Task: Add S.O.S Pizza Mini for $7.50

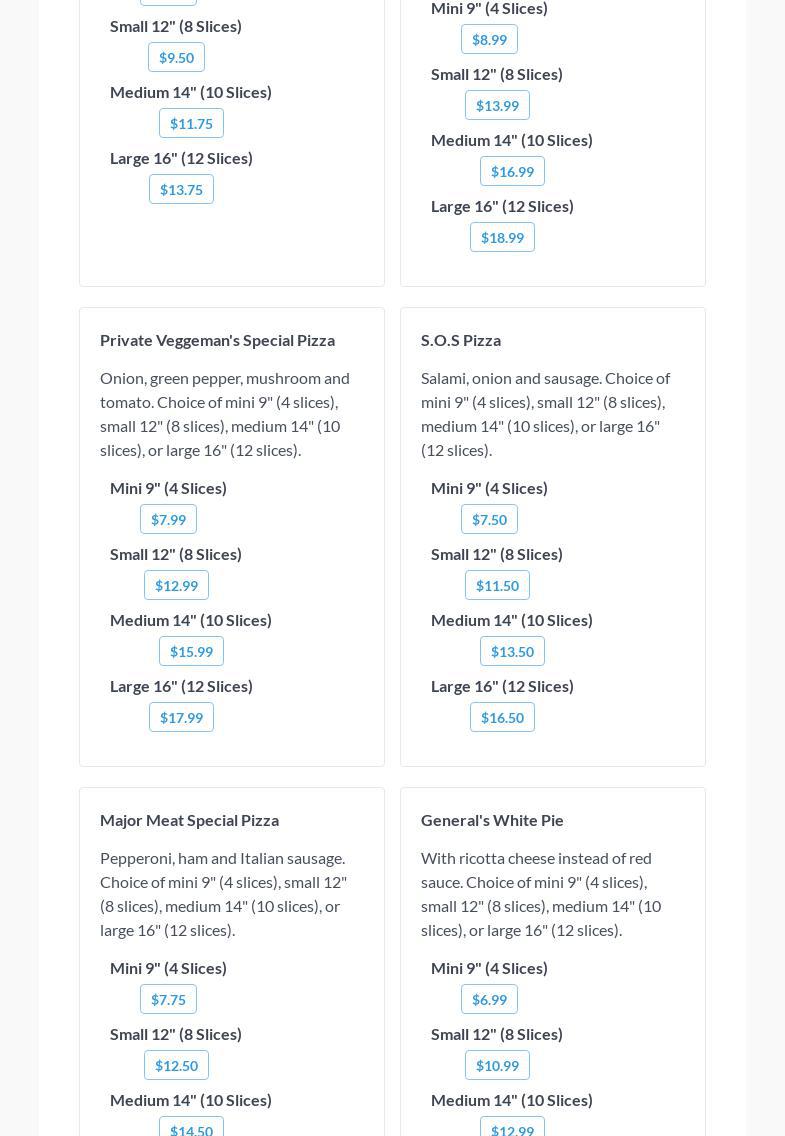Action: click(489, 520)
